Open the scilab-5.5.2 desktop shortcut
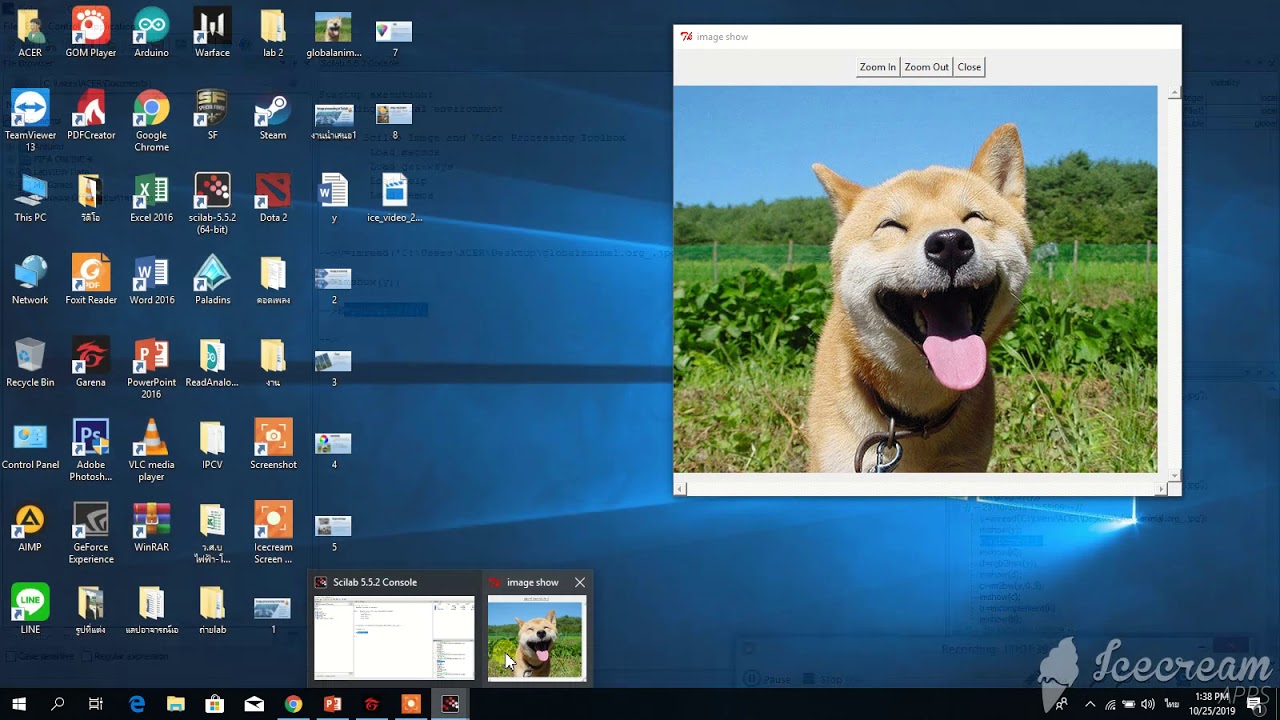The width and height of the screenshot is (1280, 720). (212, 194)
